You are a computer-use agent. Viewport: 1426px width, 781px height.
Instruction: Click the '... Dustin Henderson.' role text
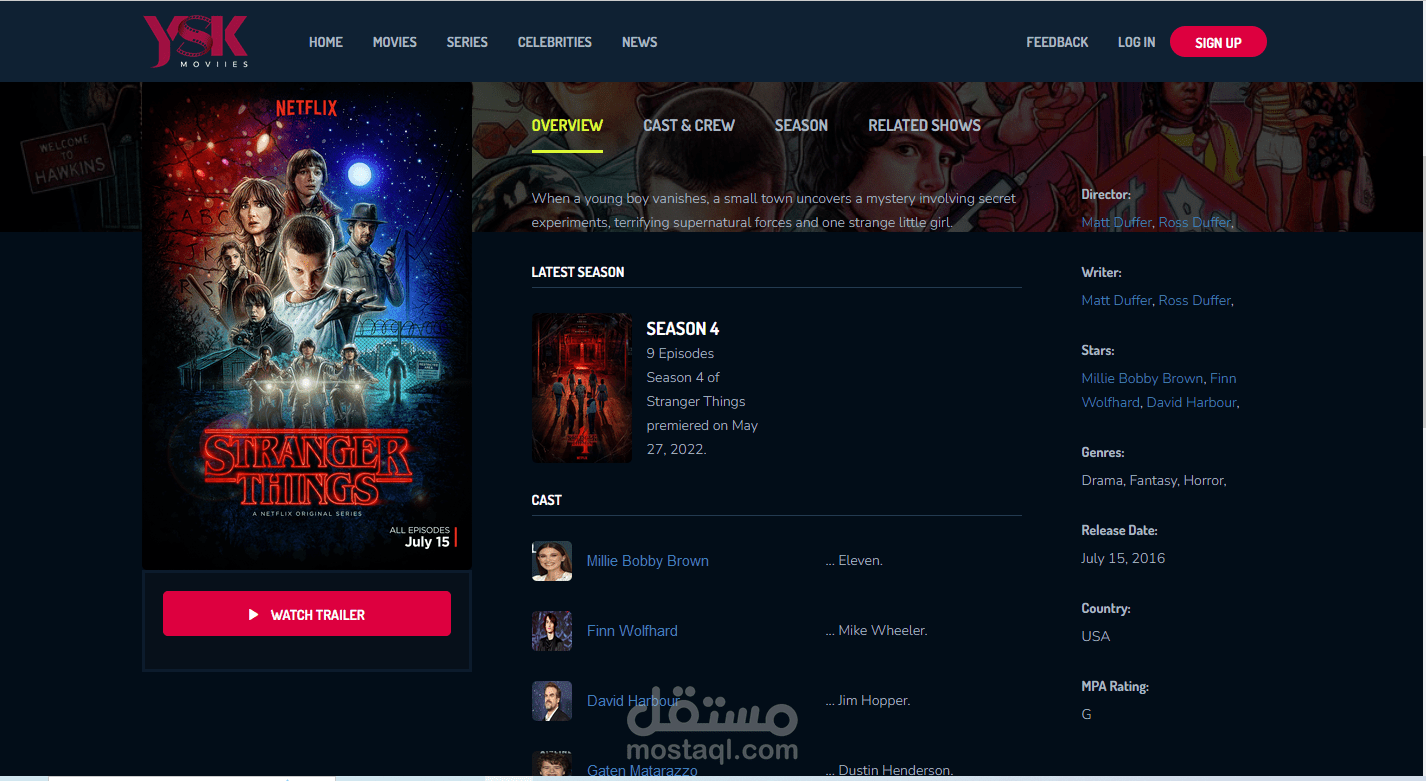point(889,771)
